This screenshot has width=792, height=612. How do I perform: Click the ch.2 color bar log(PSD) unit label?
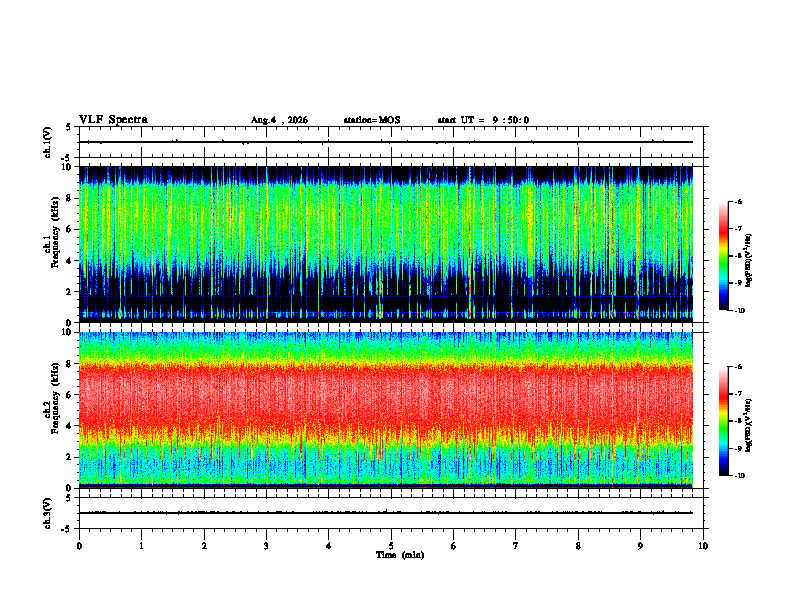tap(749, 425)
